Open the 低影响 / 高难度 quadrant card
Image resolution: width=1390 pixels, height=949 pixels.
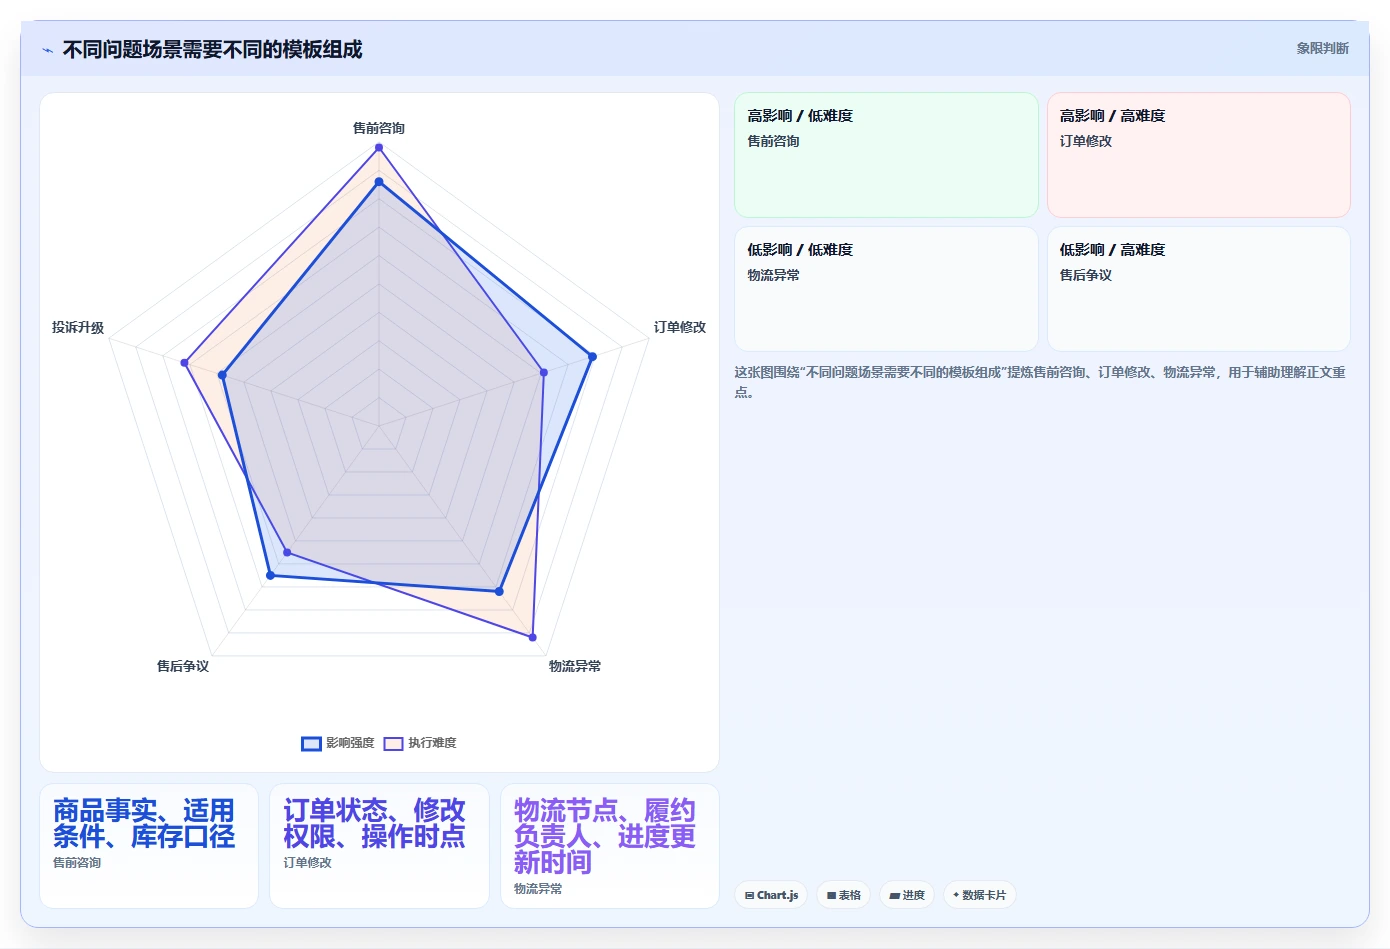click(1198, 289)
